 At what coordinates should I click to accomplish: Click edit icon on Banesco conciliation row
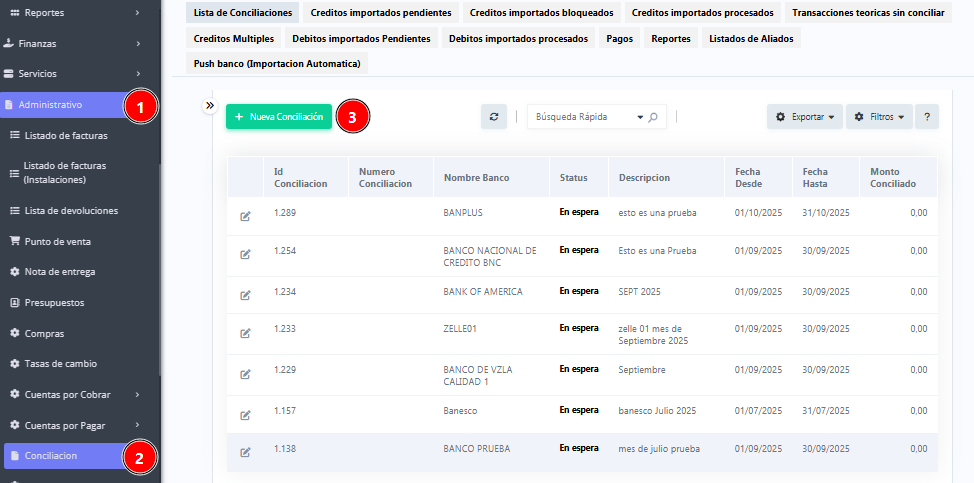pos(245,415)
